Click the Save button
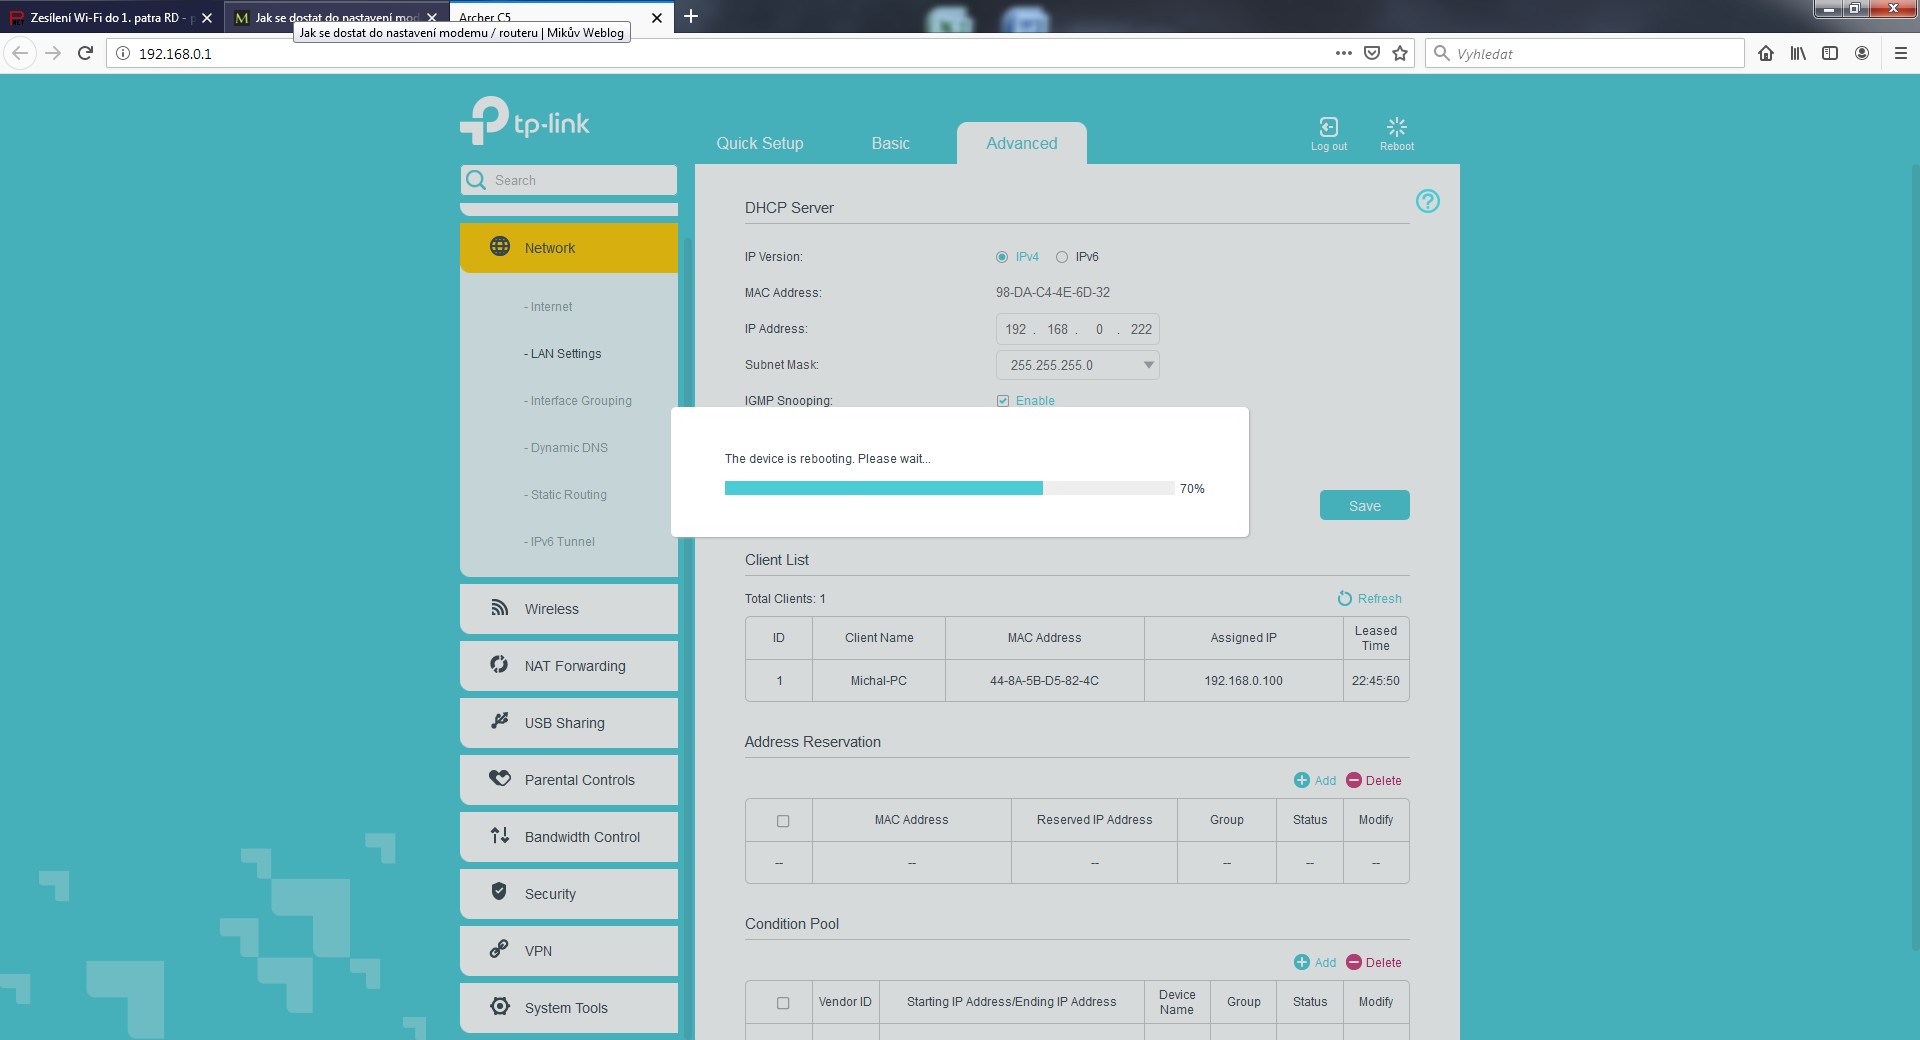The image size is (1920, 1040). click(x=1365, y=505)
